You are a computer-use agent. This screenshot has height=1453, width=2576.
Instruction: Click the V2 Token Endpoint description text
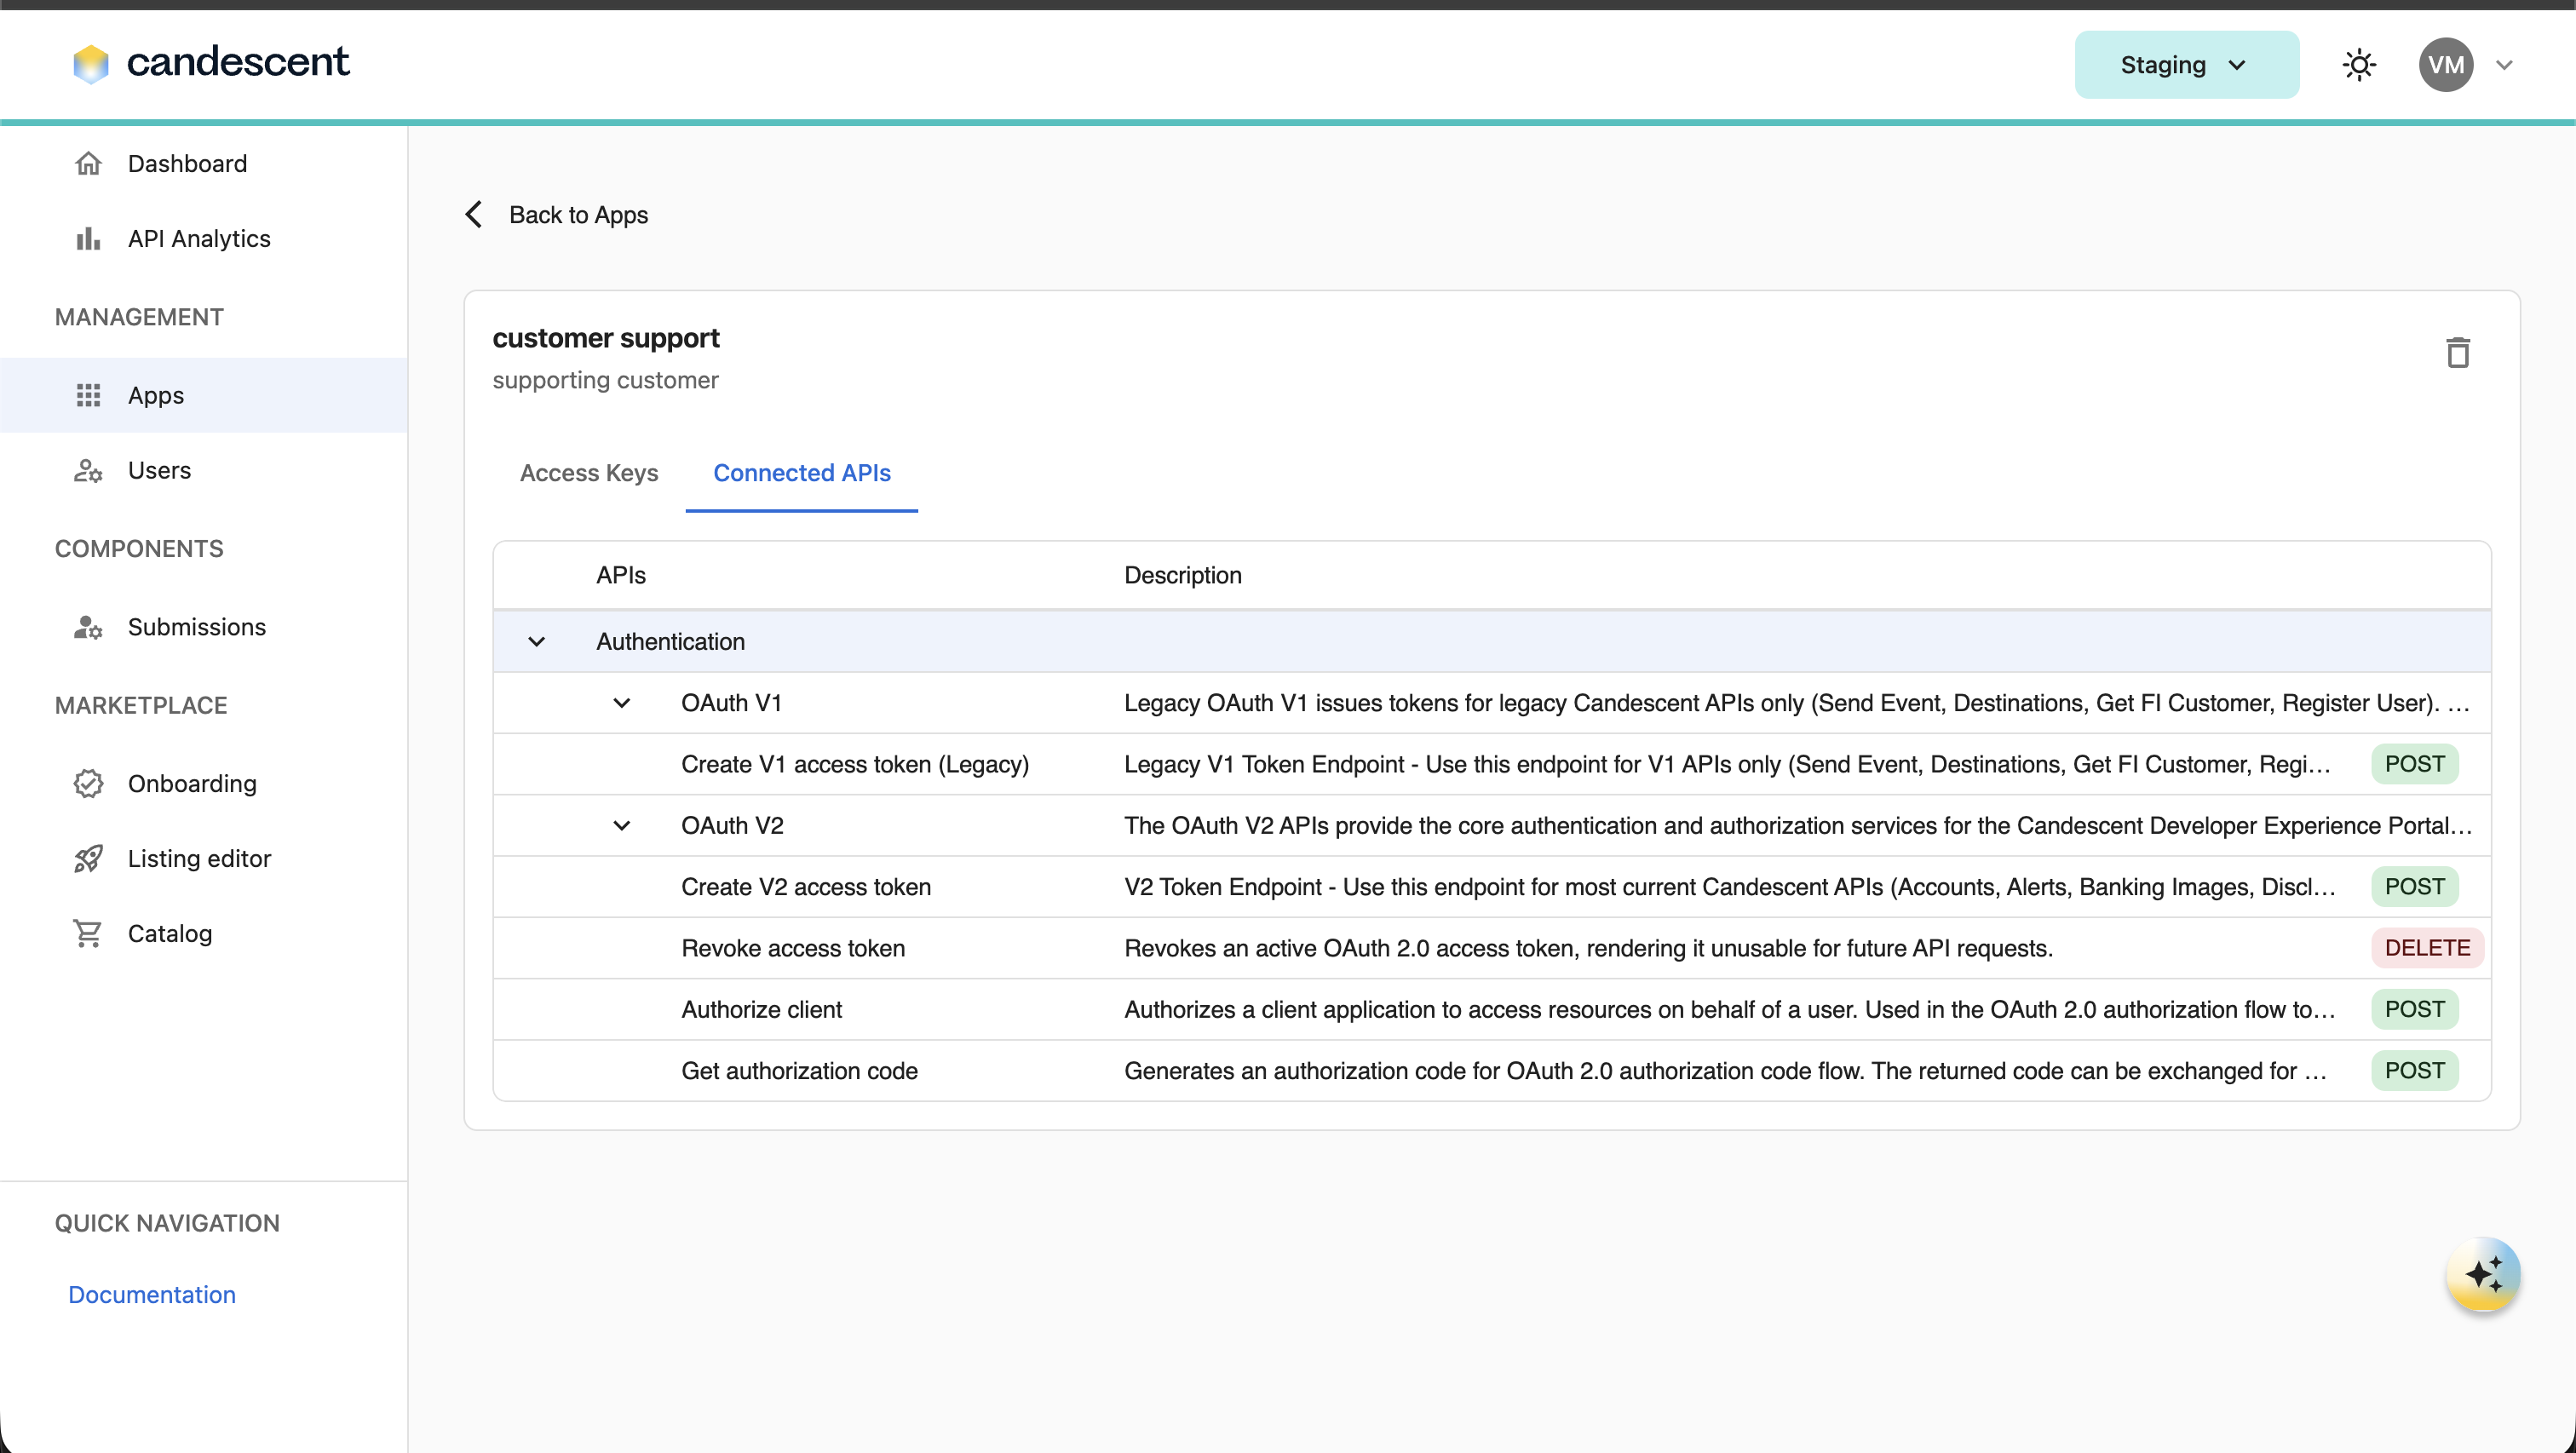click(1730, 887)
